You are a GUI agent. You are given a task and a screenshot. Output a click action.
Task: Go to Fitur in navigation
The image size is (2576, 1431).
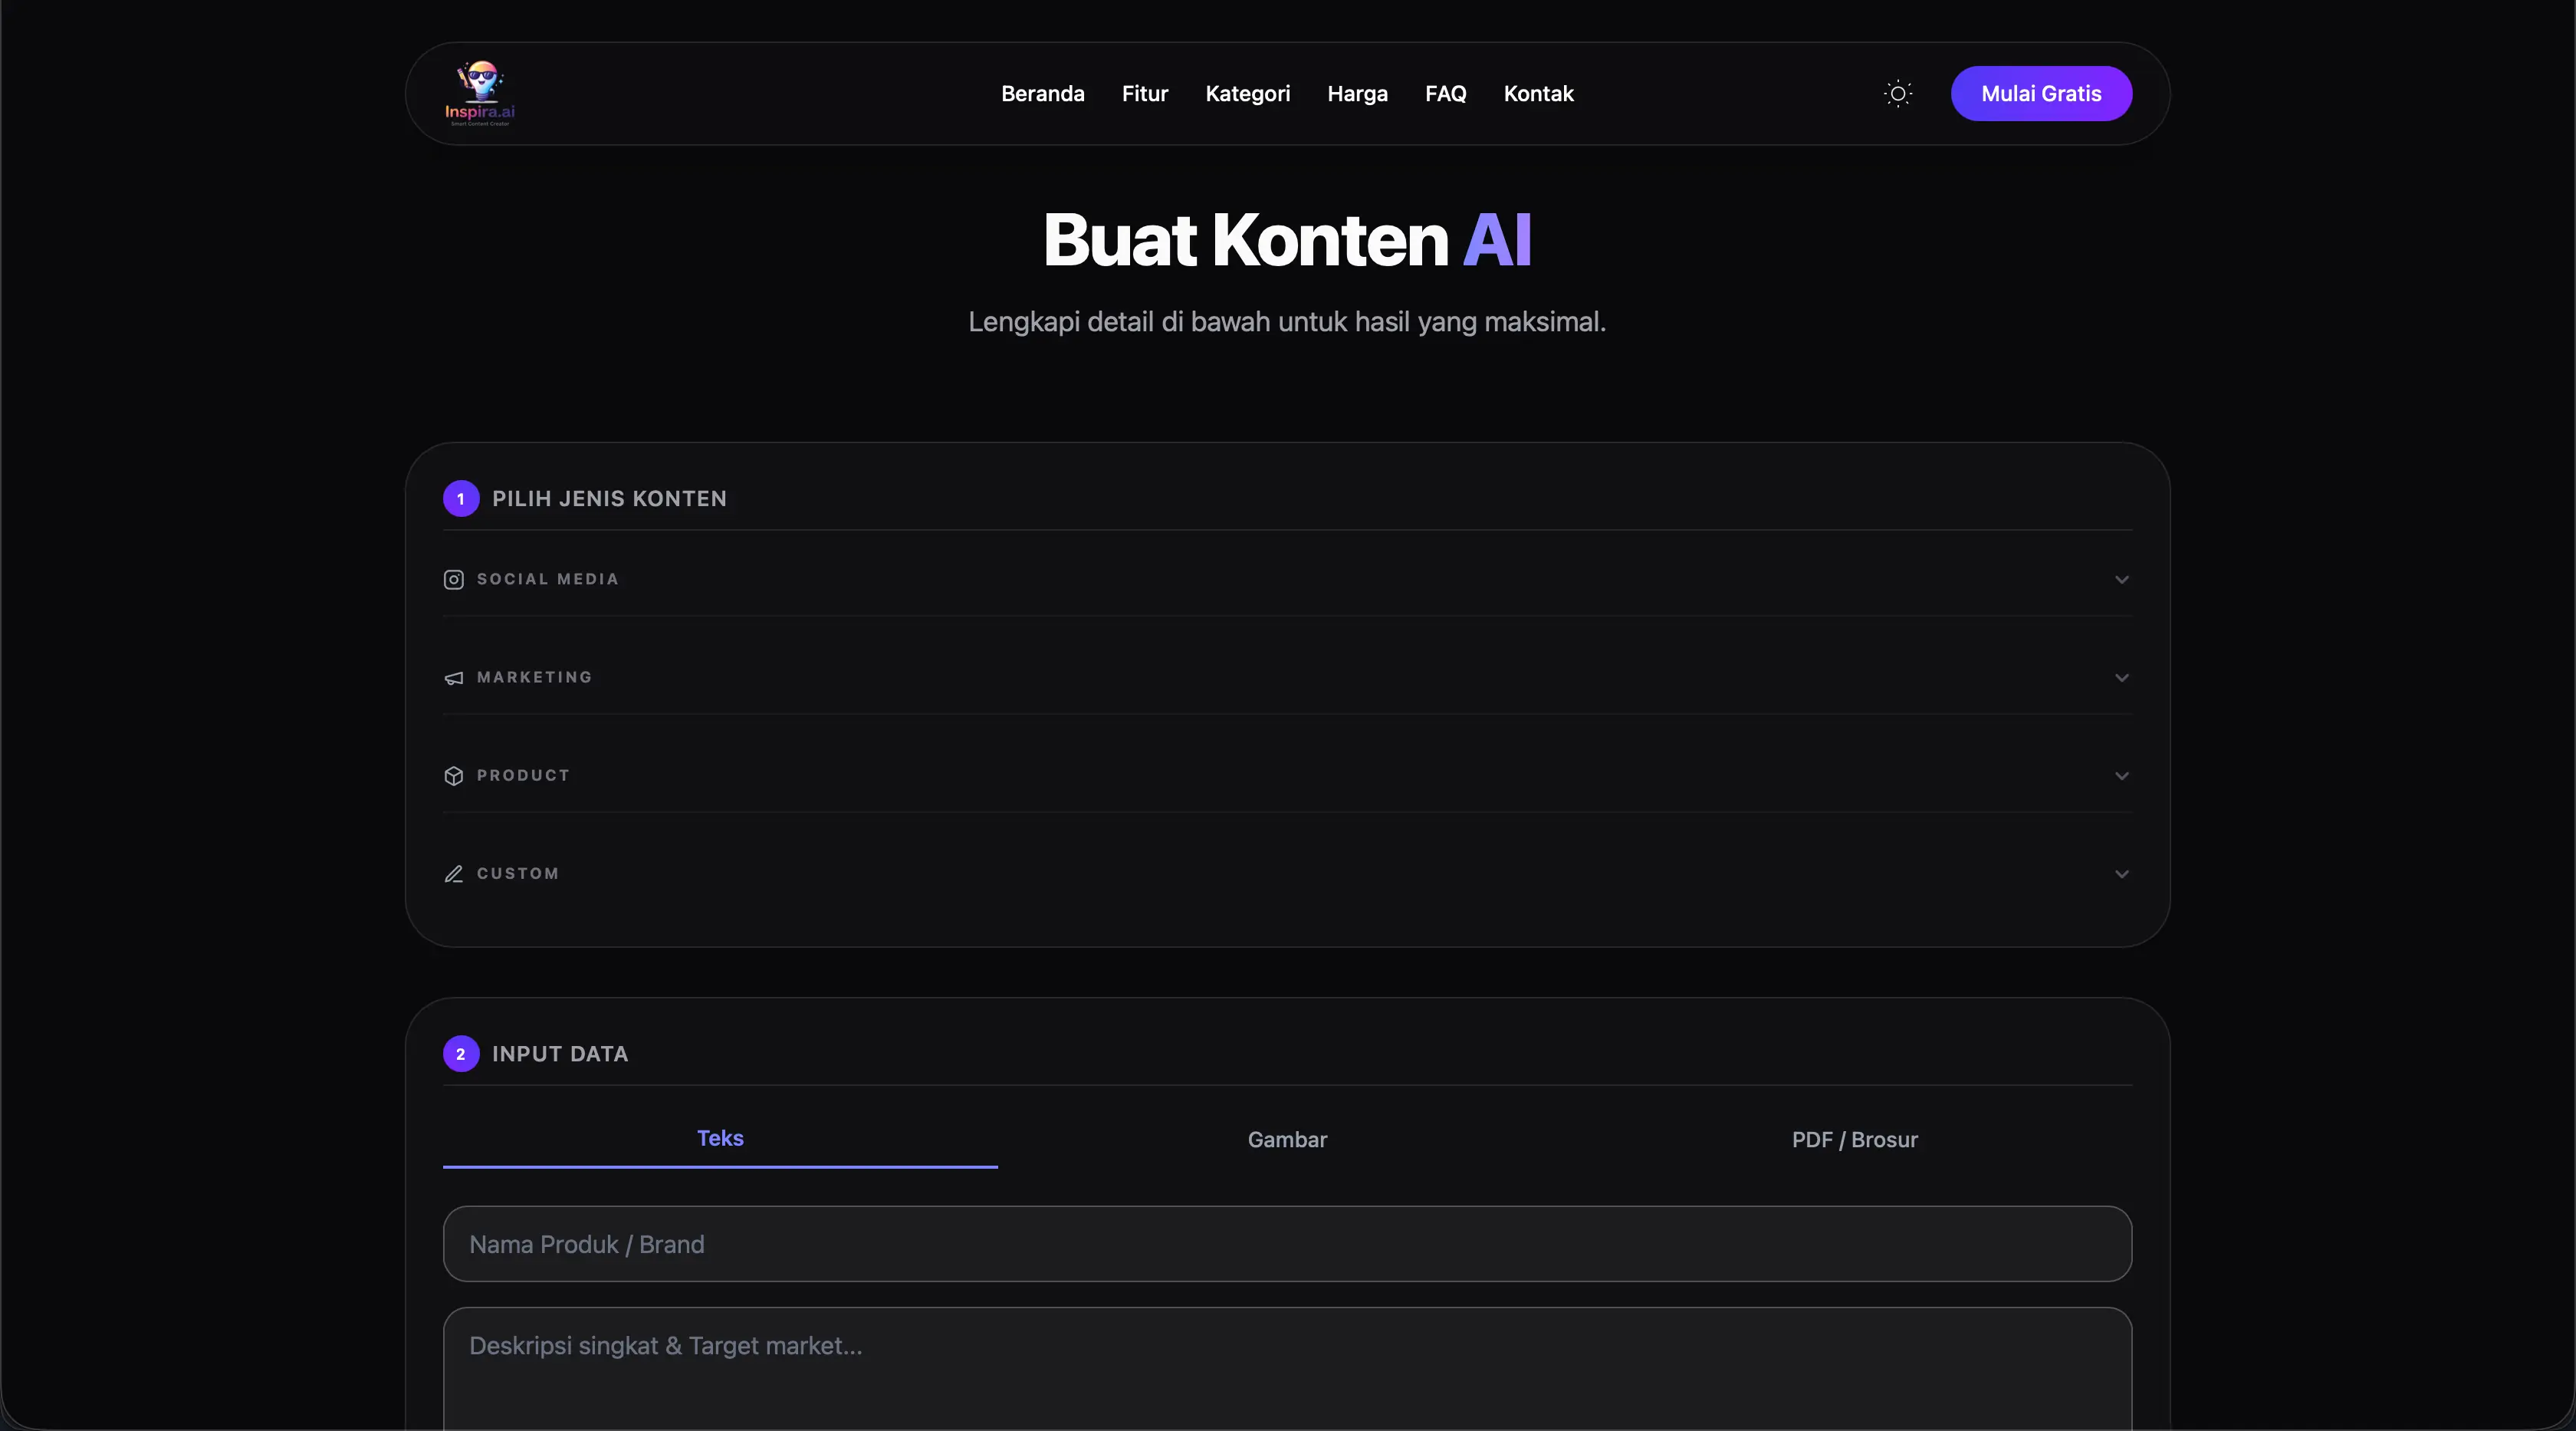[1144, 94]
